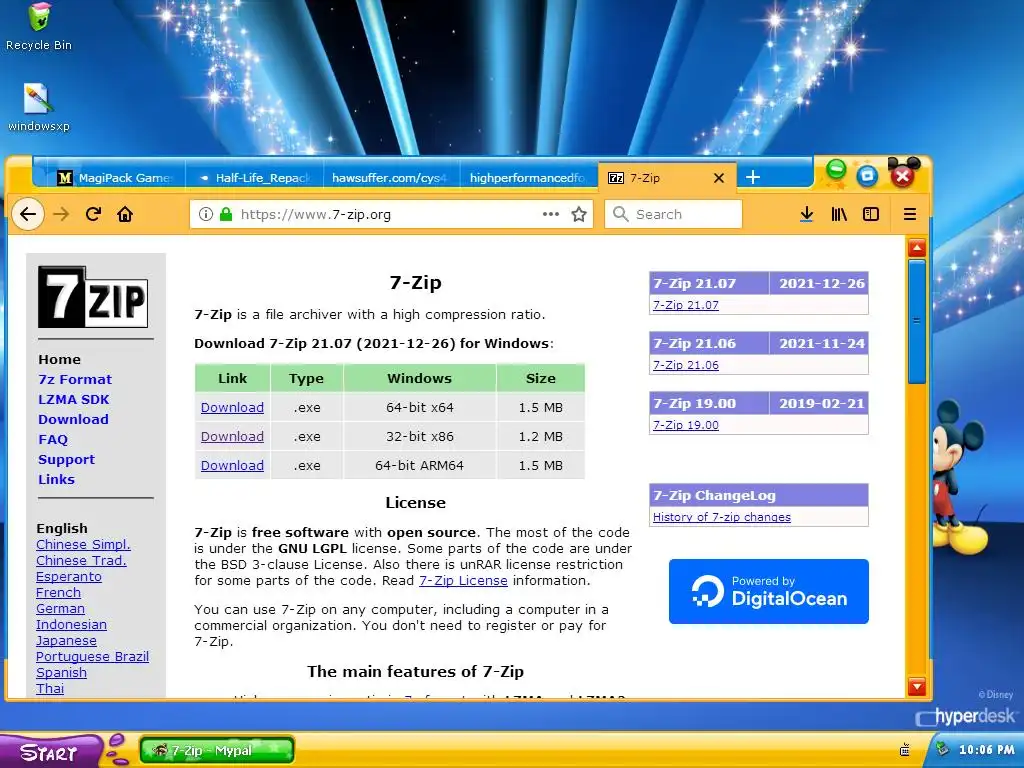The image size is (1024, 768).
Task: Switch language to German
Action: pyautogui.click(x=60, y=609)
